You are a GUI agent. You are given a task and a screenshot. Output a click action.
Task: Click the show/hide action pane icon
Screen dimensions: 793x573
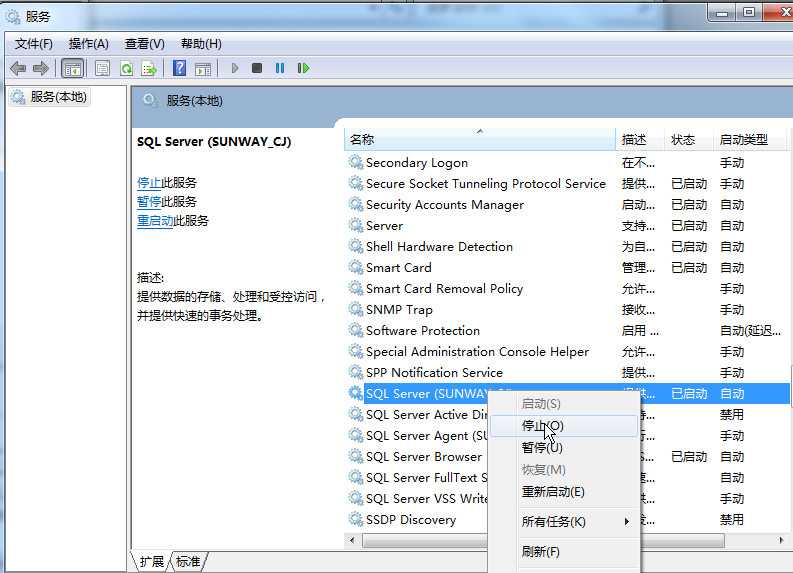(x=203, y=69)
